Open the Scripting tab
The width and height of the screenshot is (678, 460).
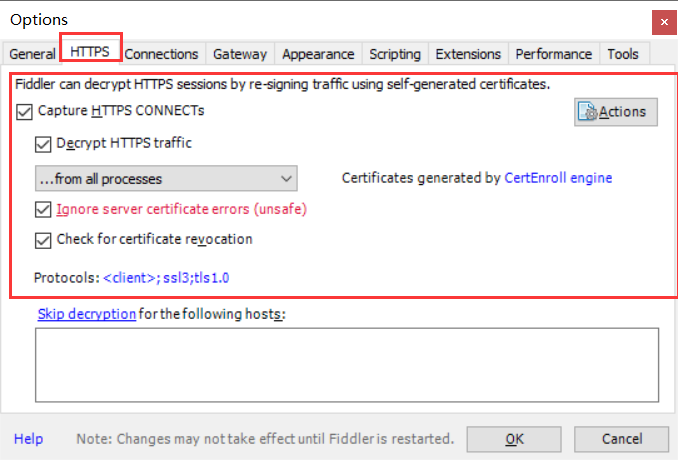(x=395, y=54)
